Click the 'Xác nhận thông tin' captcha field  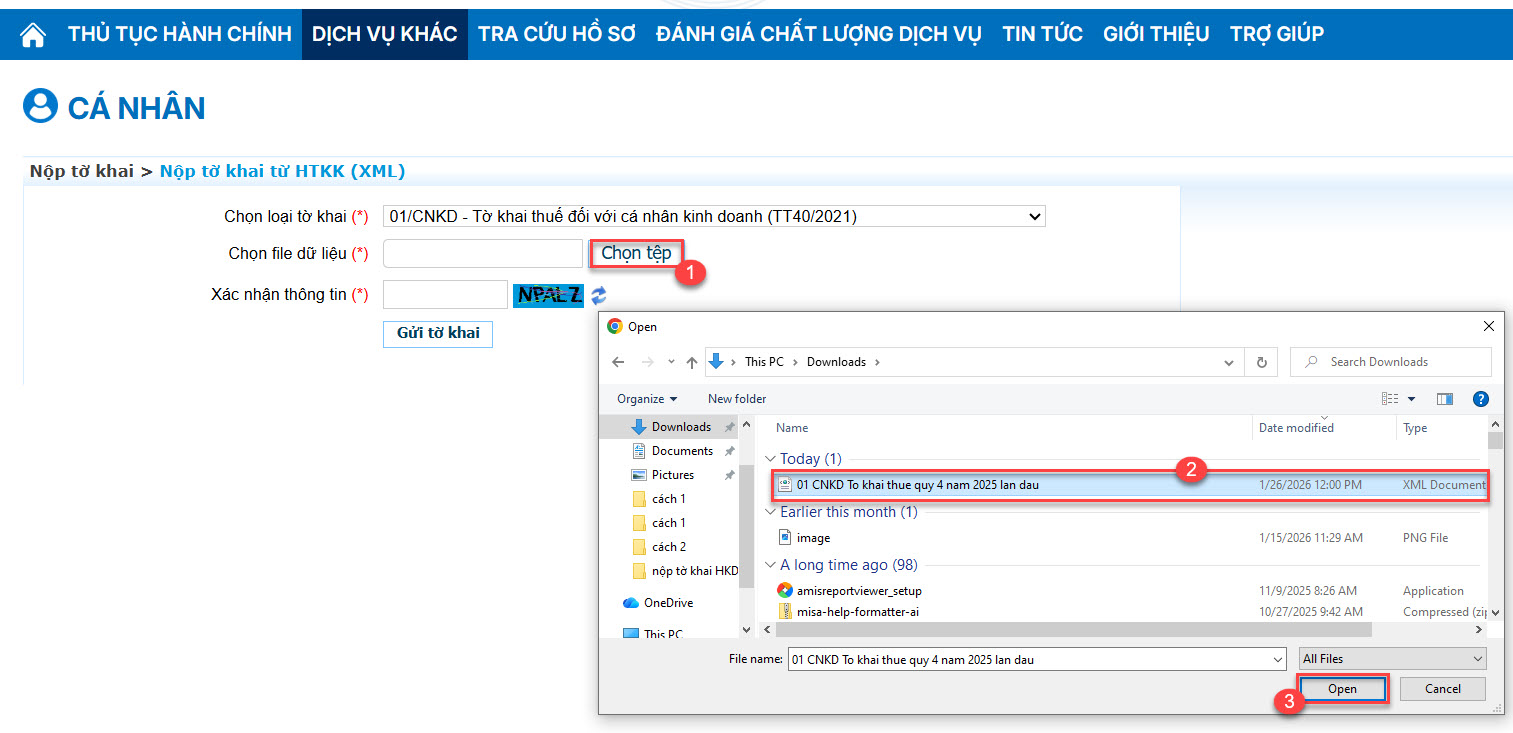click(445, 295)
